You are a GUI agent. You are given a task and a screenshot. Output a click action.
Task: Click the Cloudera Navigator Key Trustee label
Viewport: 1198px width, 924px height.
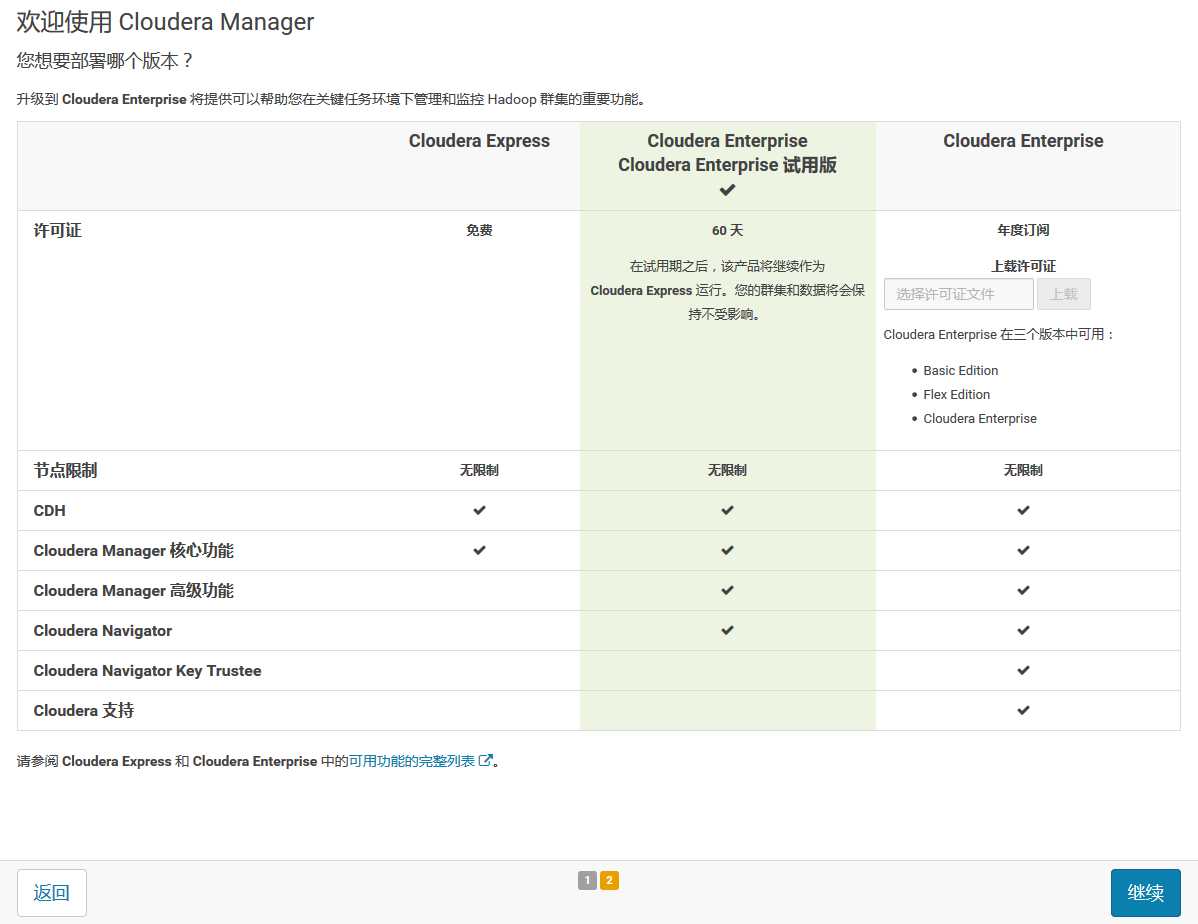[x=147, y=670]
